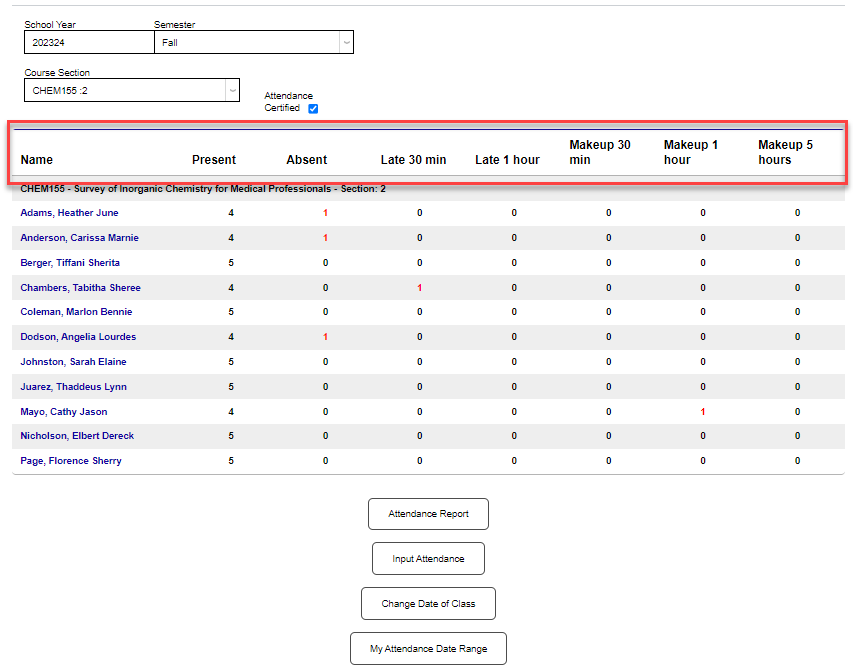856x668 pixels.
Task: Select student Adams, Heather June
Action: point(69,212)
